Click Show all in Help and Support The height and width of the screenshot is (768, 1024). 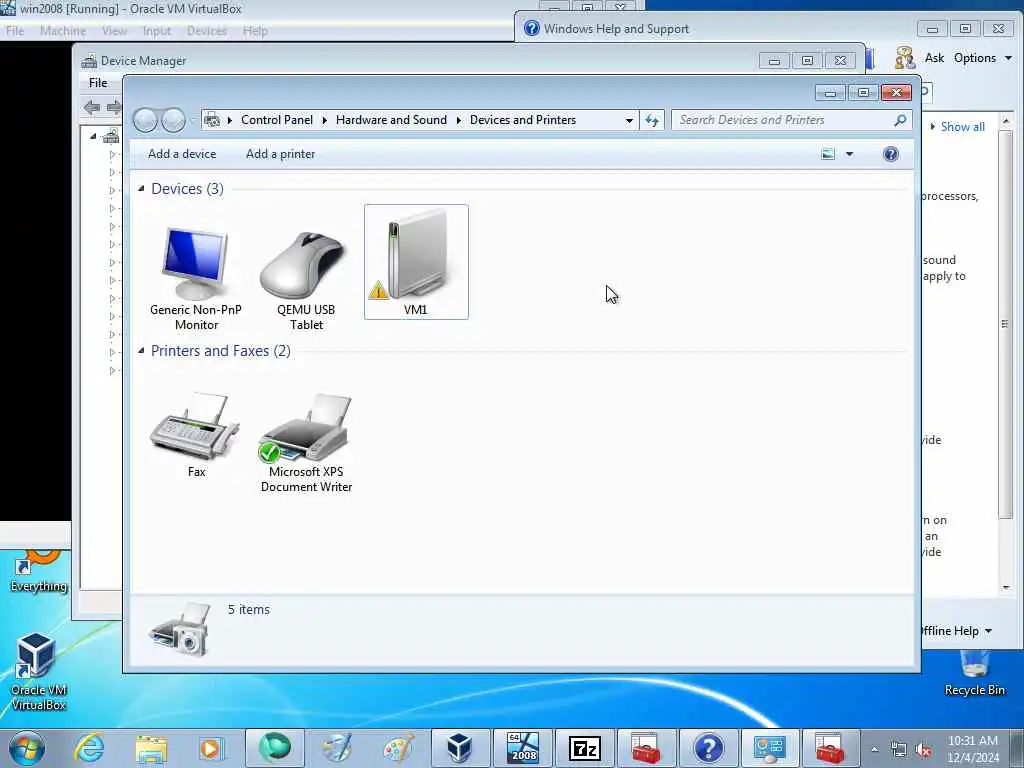(962, 127)
